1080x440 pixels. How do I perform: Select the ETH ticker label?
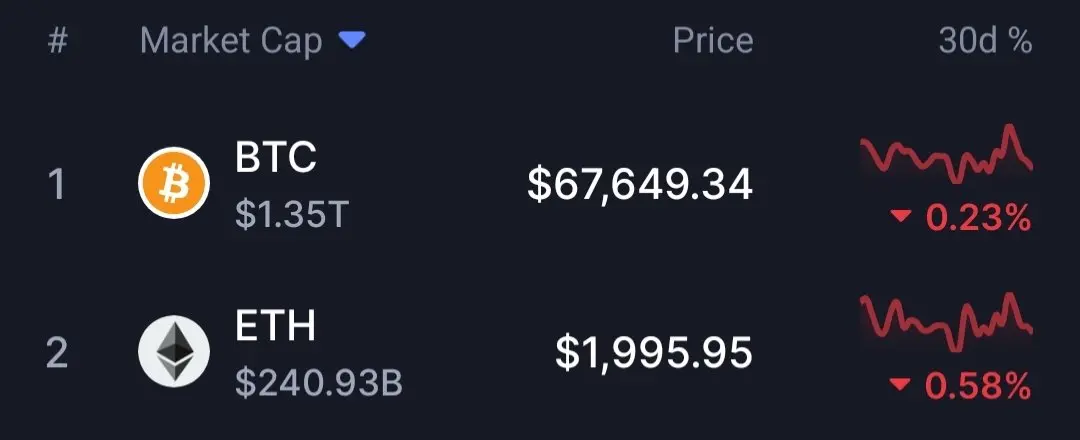pyautogui.click(x=276, y=325)
